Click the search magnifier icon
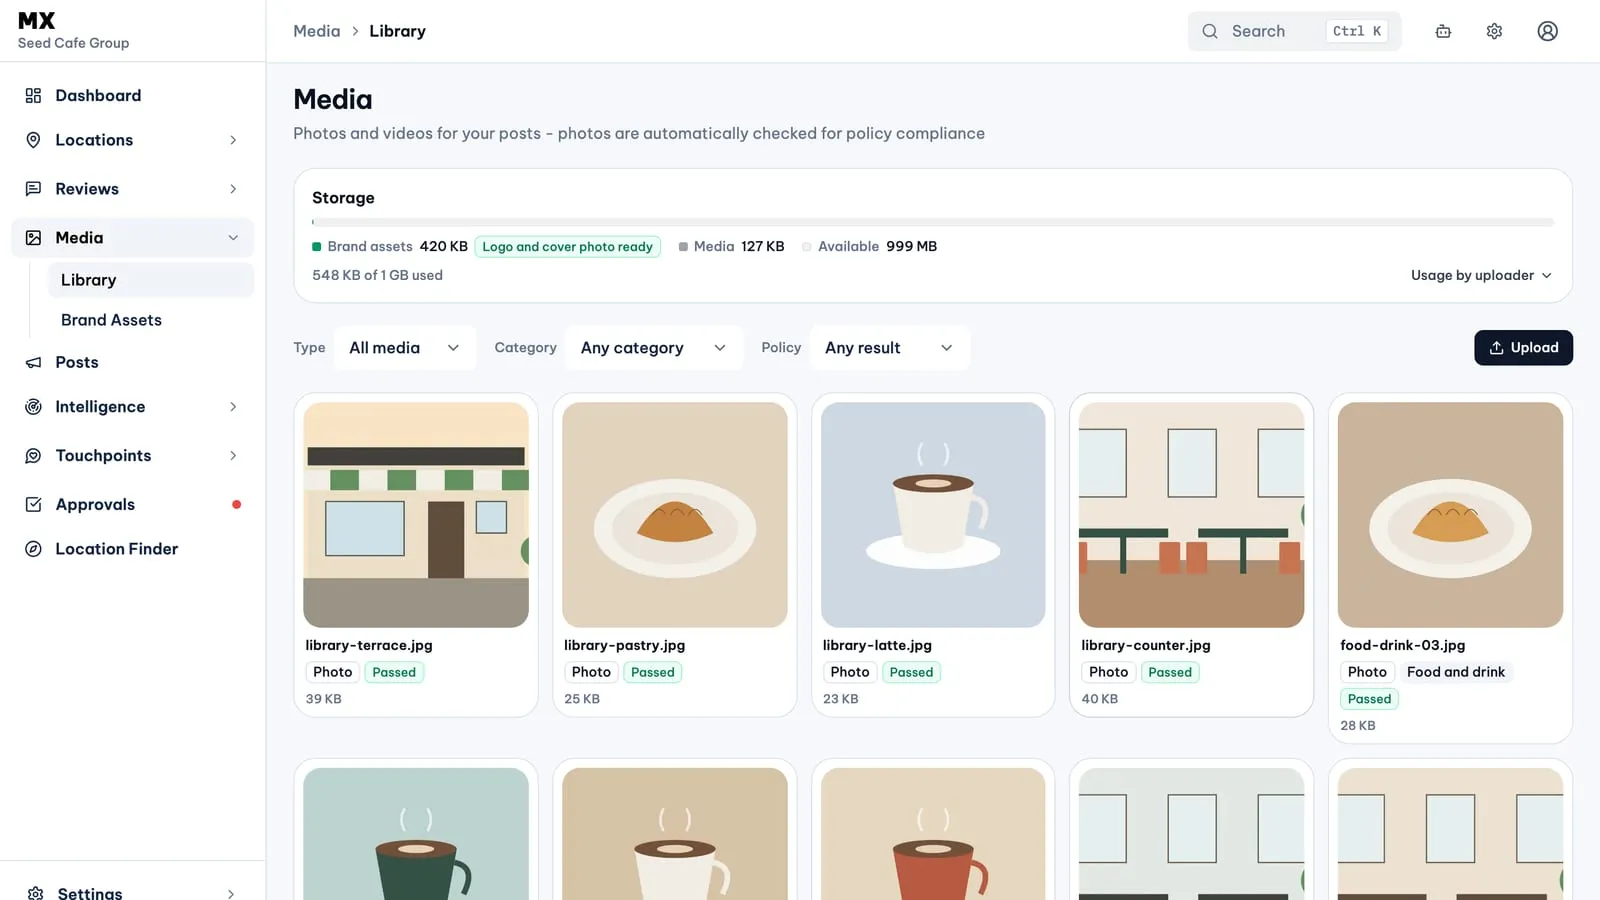 coord(1210,31)
